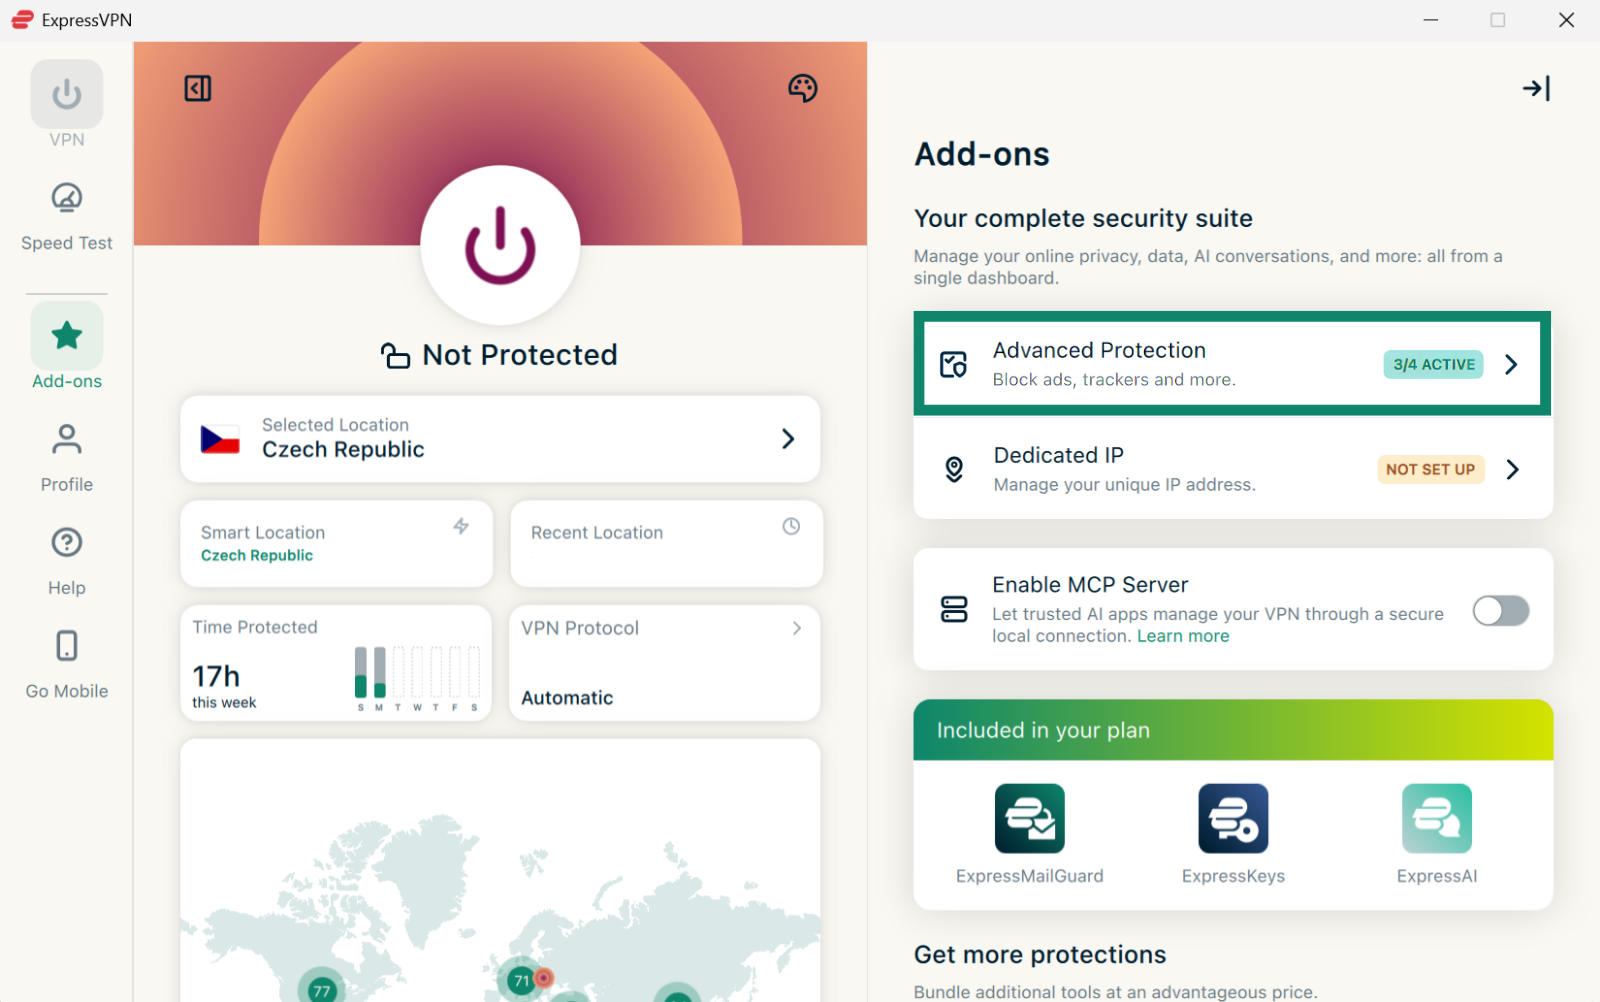This screenshot has width=1600, height=1002.
Task: Click the large power connect button
Action: click(x=500, y=245)
